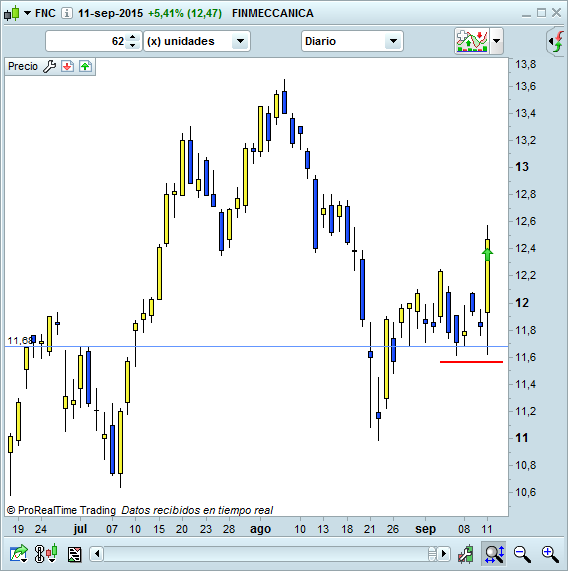Screen dimensions: 568x571
Task: Click the horizontal scrollbar left arrow
Action: [97, 554]
